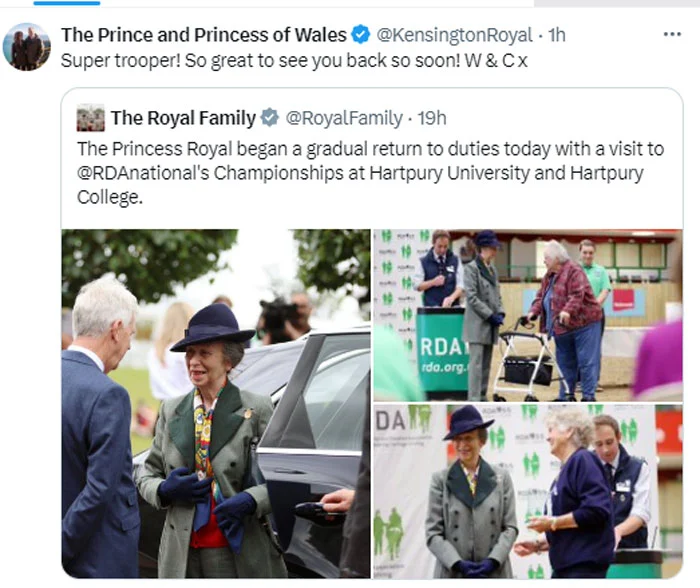Screen dimensions: 700x588
Task: Click the blue verified badge beside Wales
Action: 362,35
